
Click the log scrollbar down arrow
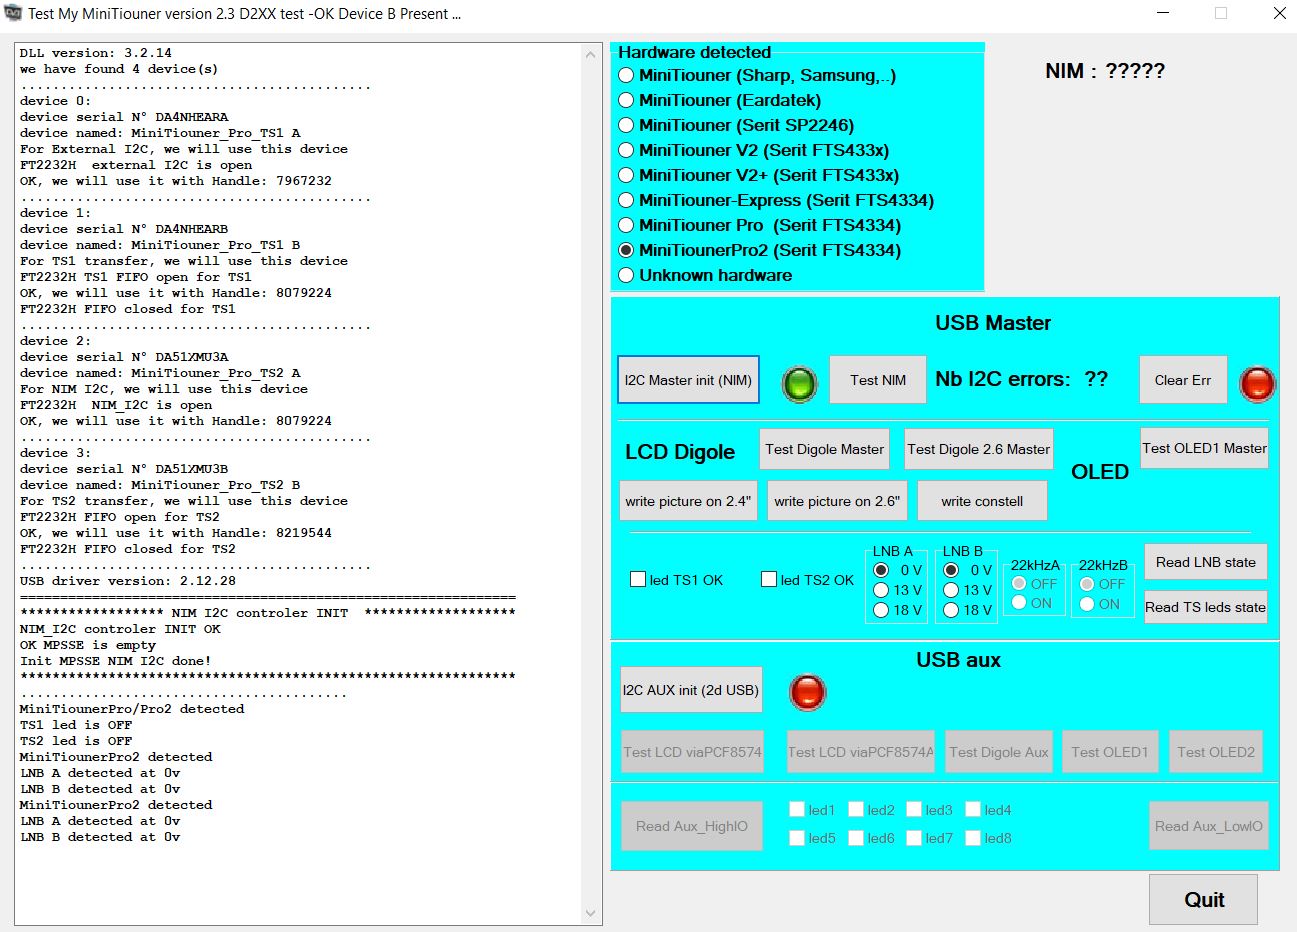[590, 914]
